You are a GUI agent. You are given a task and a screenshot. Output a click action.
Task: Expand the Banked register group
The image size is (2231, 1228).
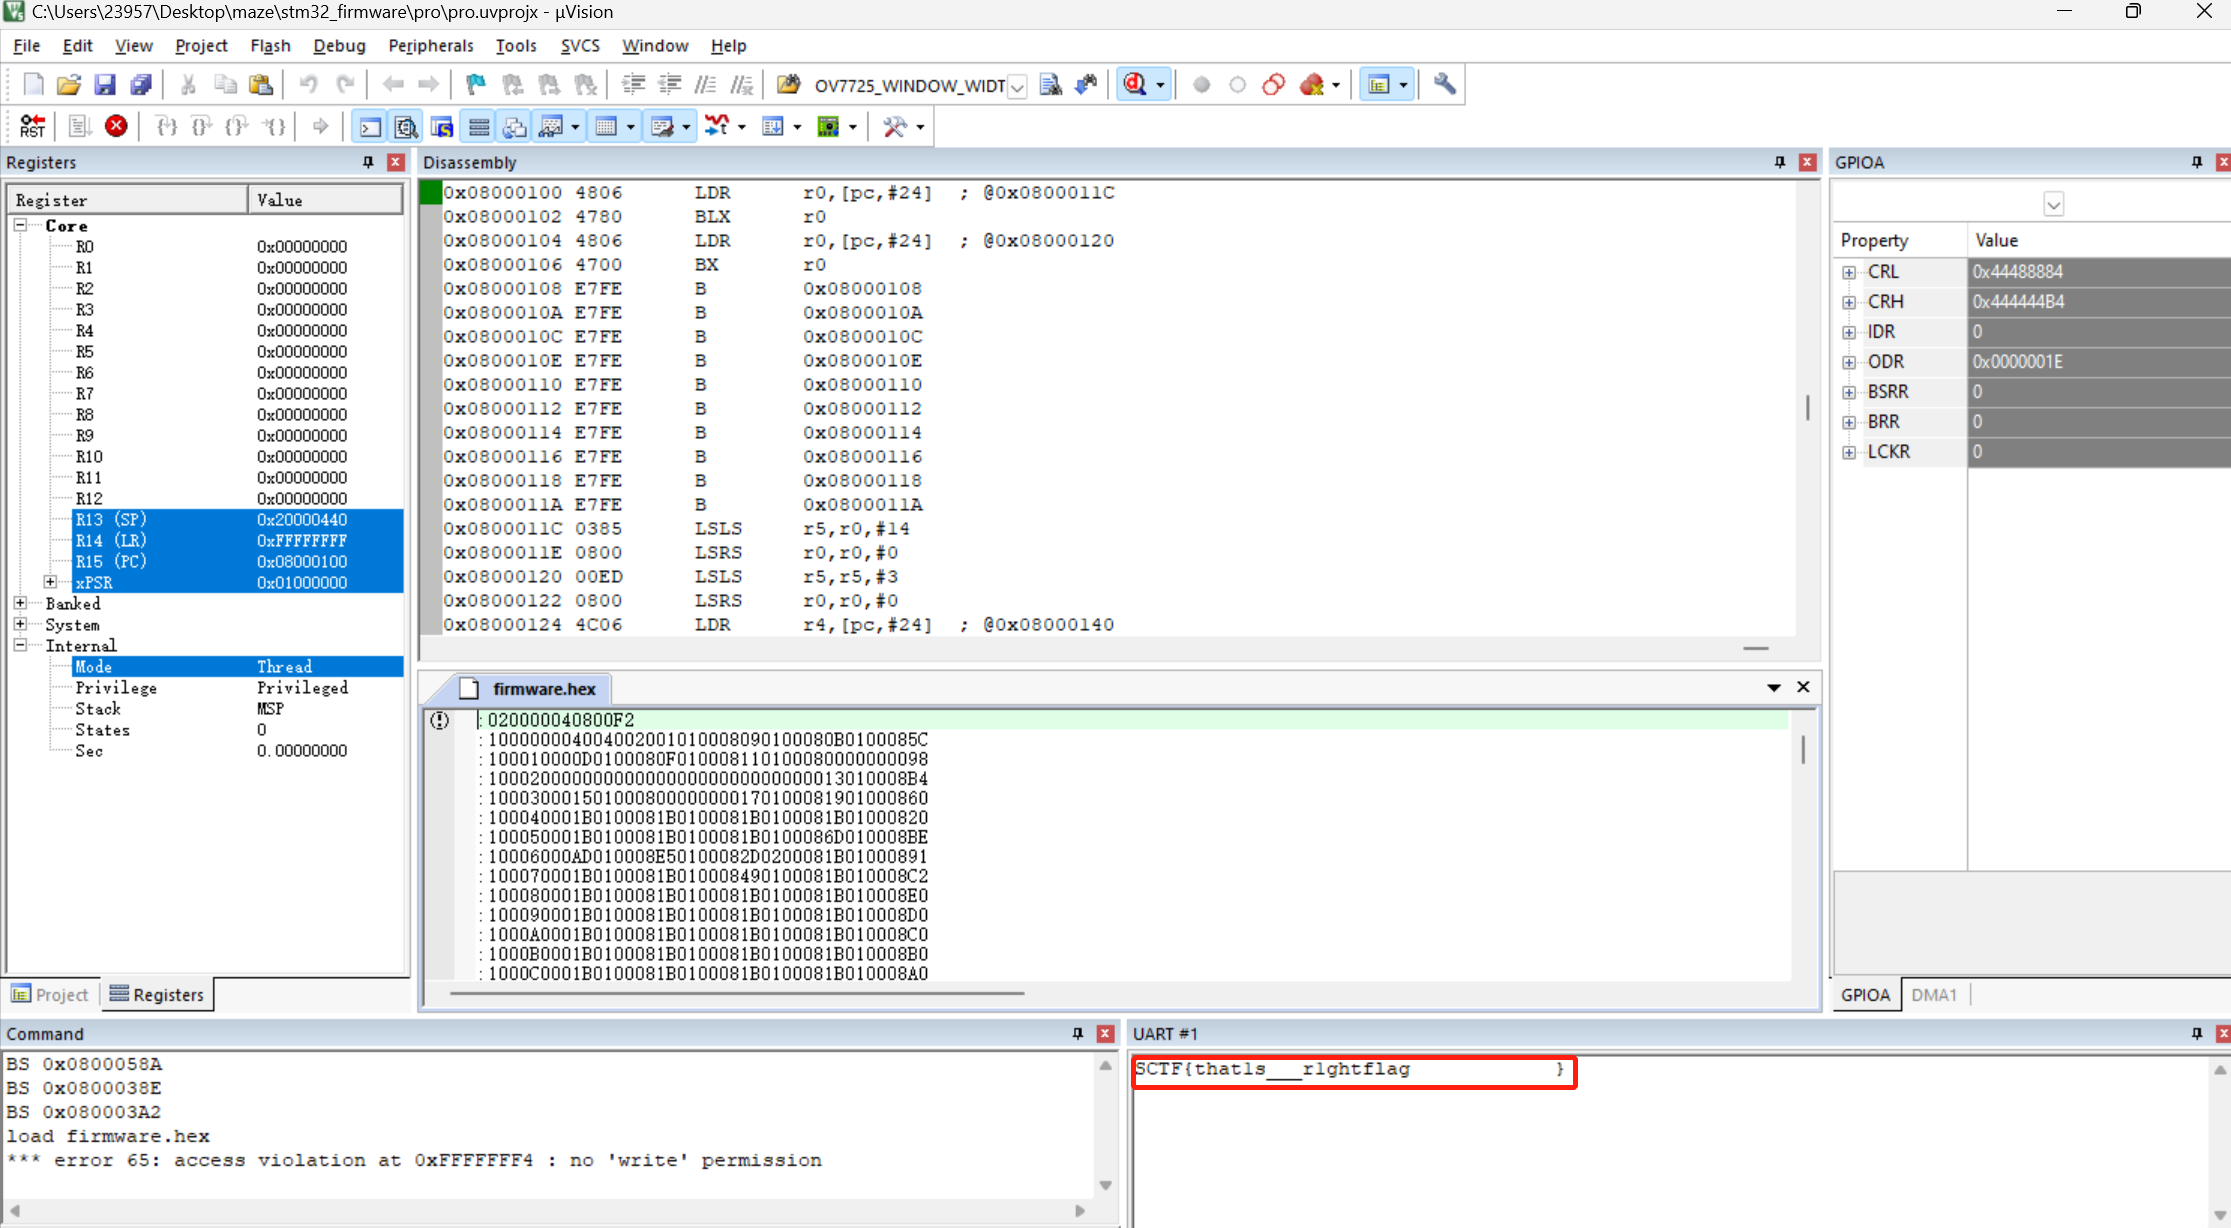pyautogui.click(x=20, y=603)
